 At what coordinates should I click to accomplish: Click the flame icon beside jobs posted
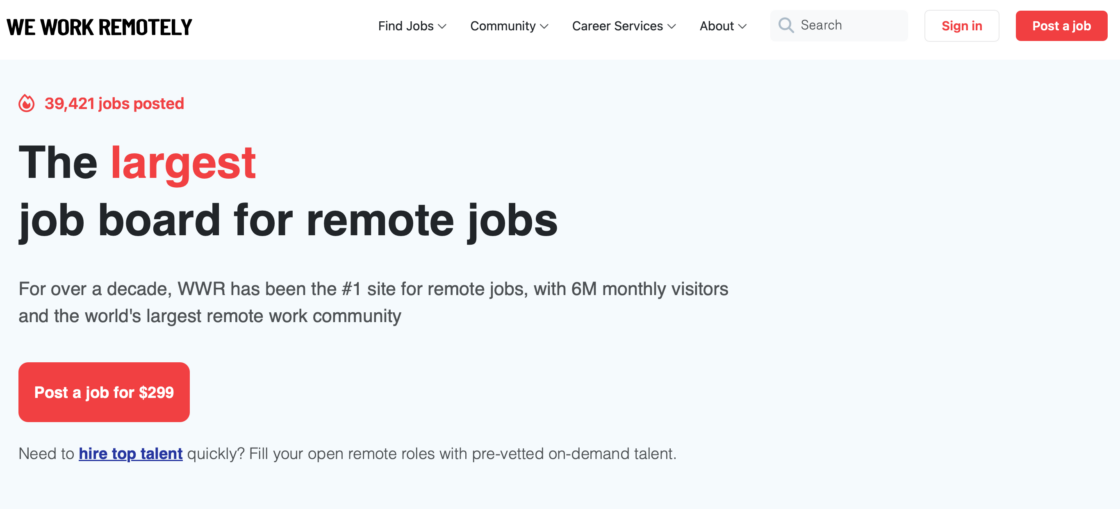point(26,104)
